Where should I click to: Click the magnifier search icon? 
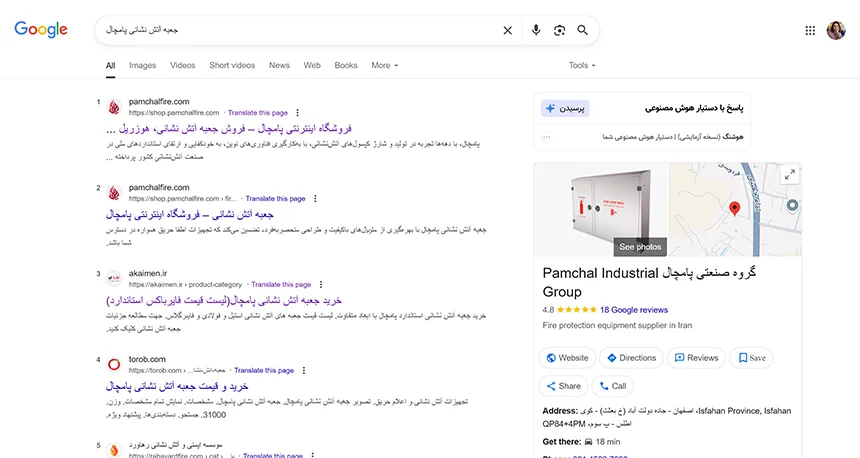[x=583, y=30]
